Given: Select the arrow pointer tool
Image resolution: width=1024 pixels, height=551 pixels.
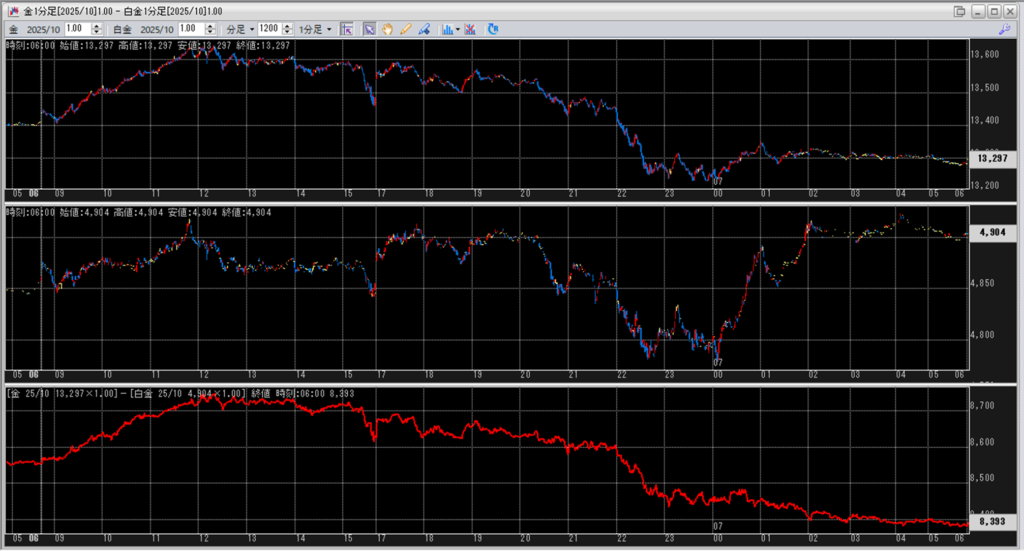Looking at the screenshot, I should [x=369, y=29].
